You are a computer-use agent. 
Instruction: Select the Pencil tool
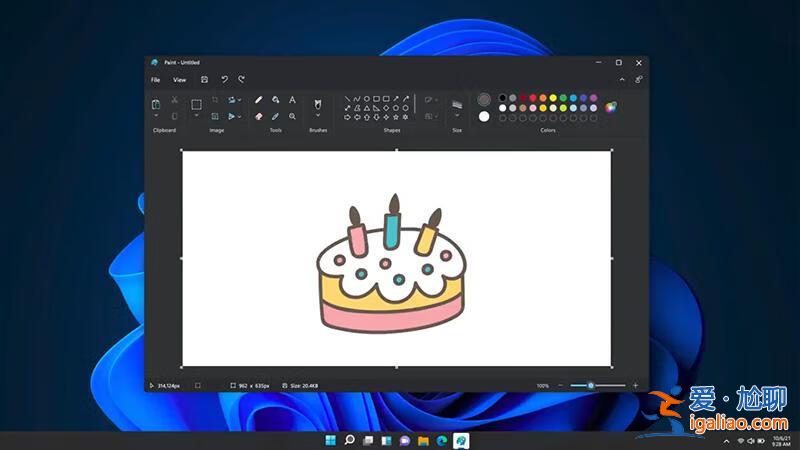click(258, 100)
